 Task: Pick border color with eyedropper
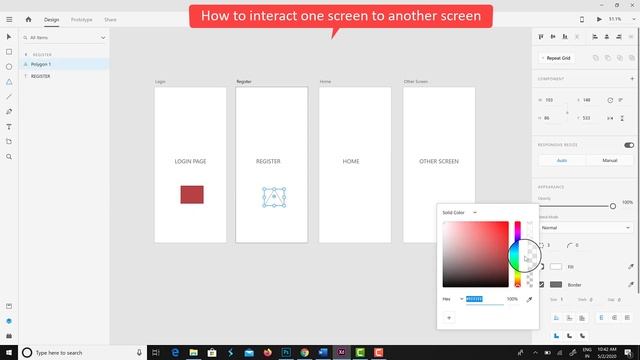(x=631, y=284)
